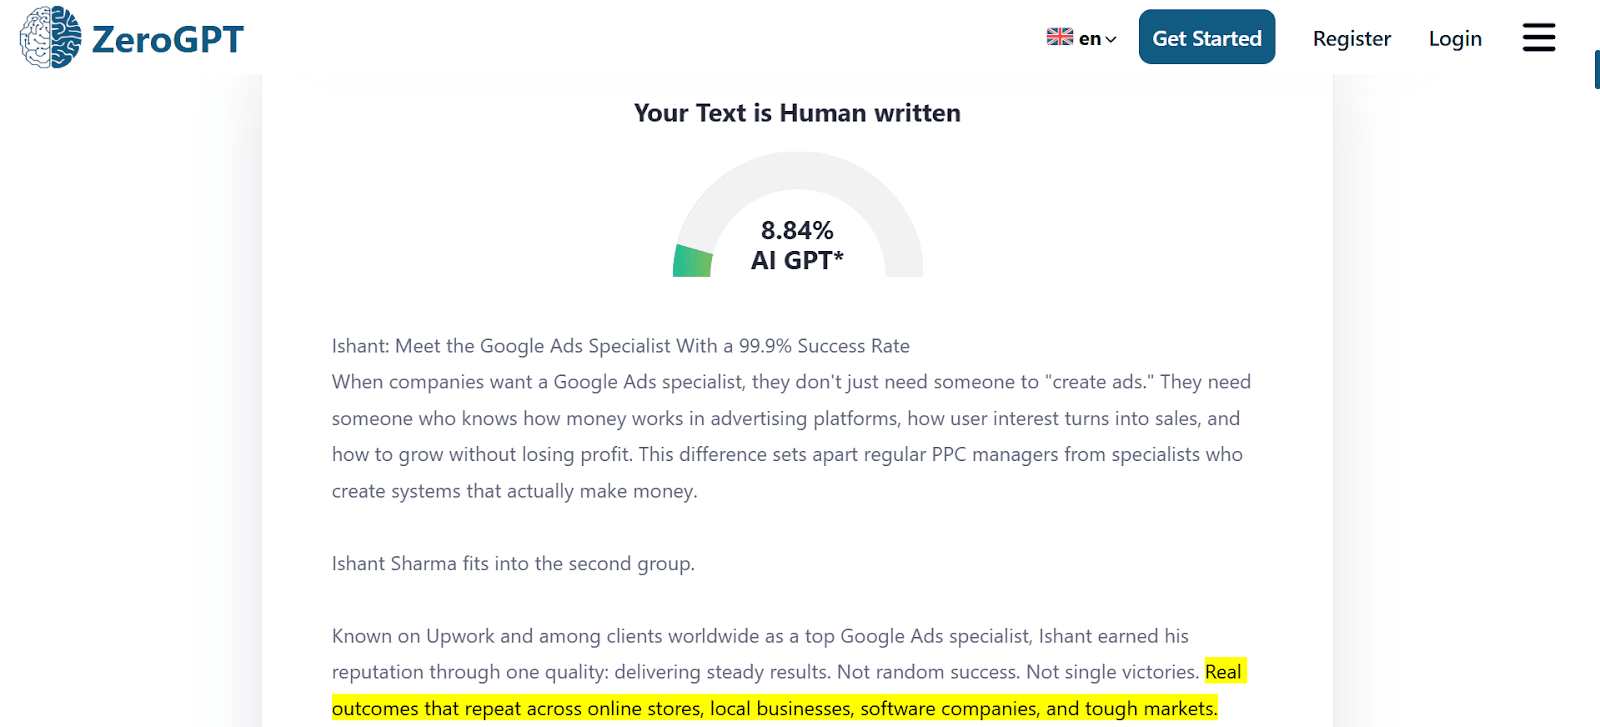1600x727 pixels.
Task: Click 'create systems that actually make money' line
Action: [x=514, y=491]
